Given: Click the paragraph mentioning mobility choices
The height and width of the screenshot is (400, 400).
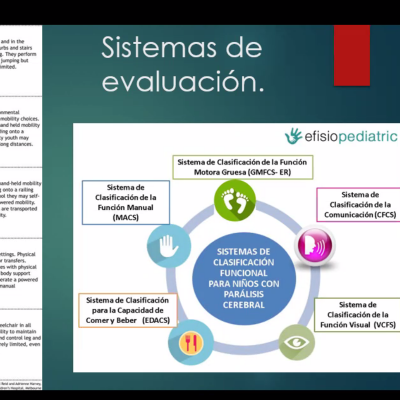Looking at the screenshot, I should [20, 128].
